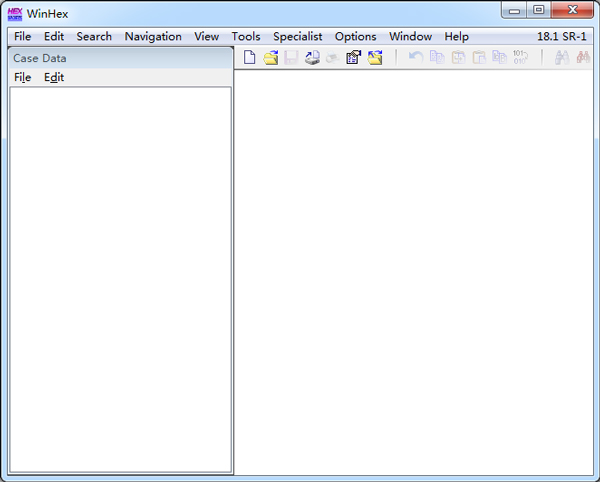Click the grayed Undo arrow icon
This screenshot has height=482, width=600.
(416, 57)
